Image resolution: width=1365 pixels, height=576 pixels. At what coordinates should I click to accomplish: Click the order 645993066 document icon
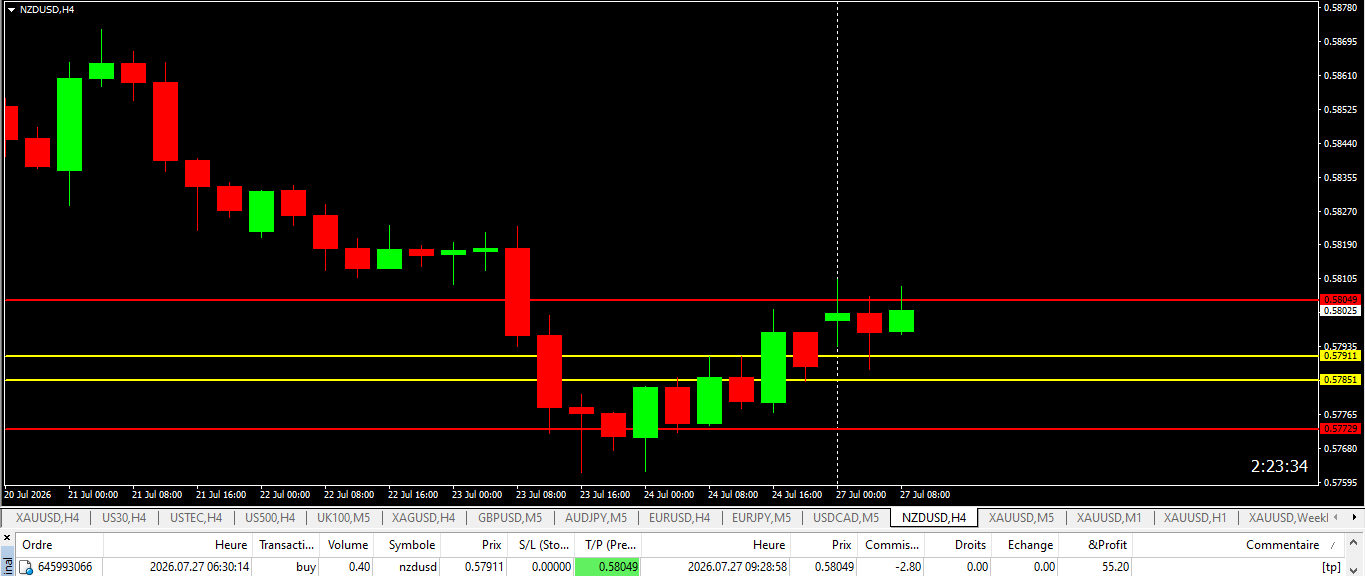pyautogui.click(x=27, y=567)
